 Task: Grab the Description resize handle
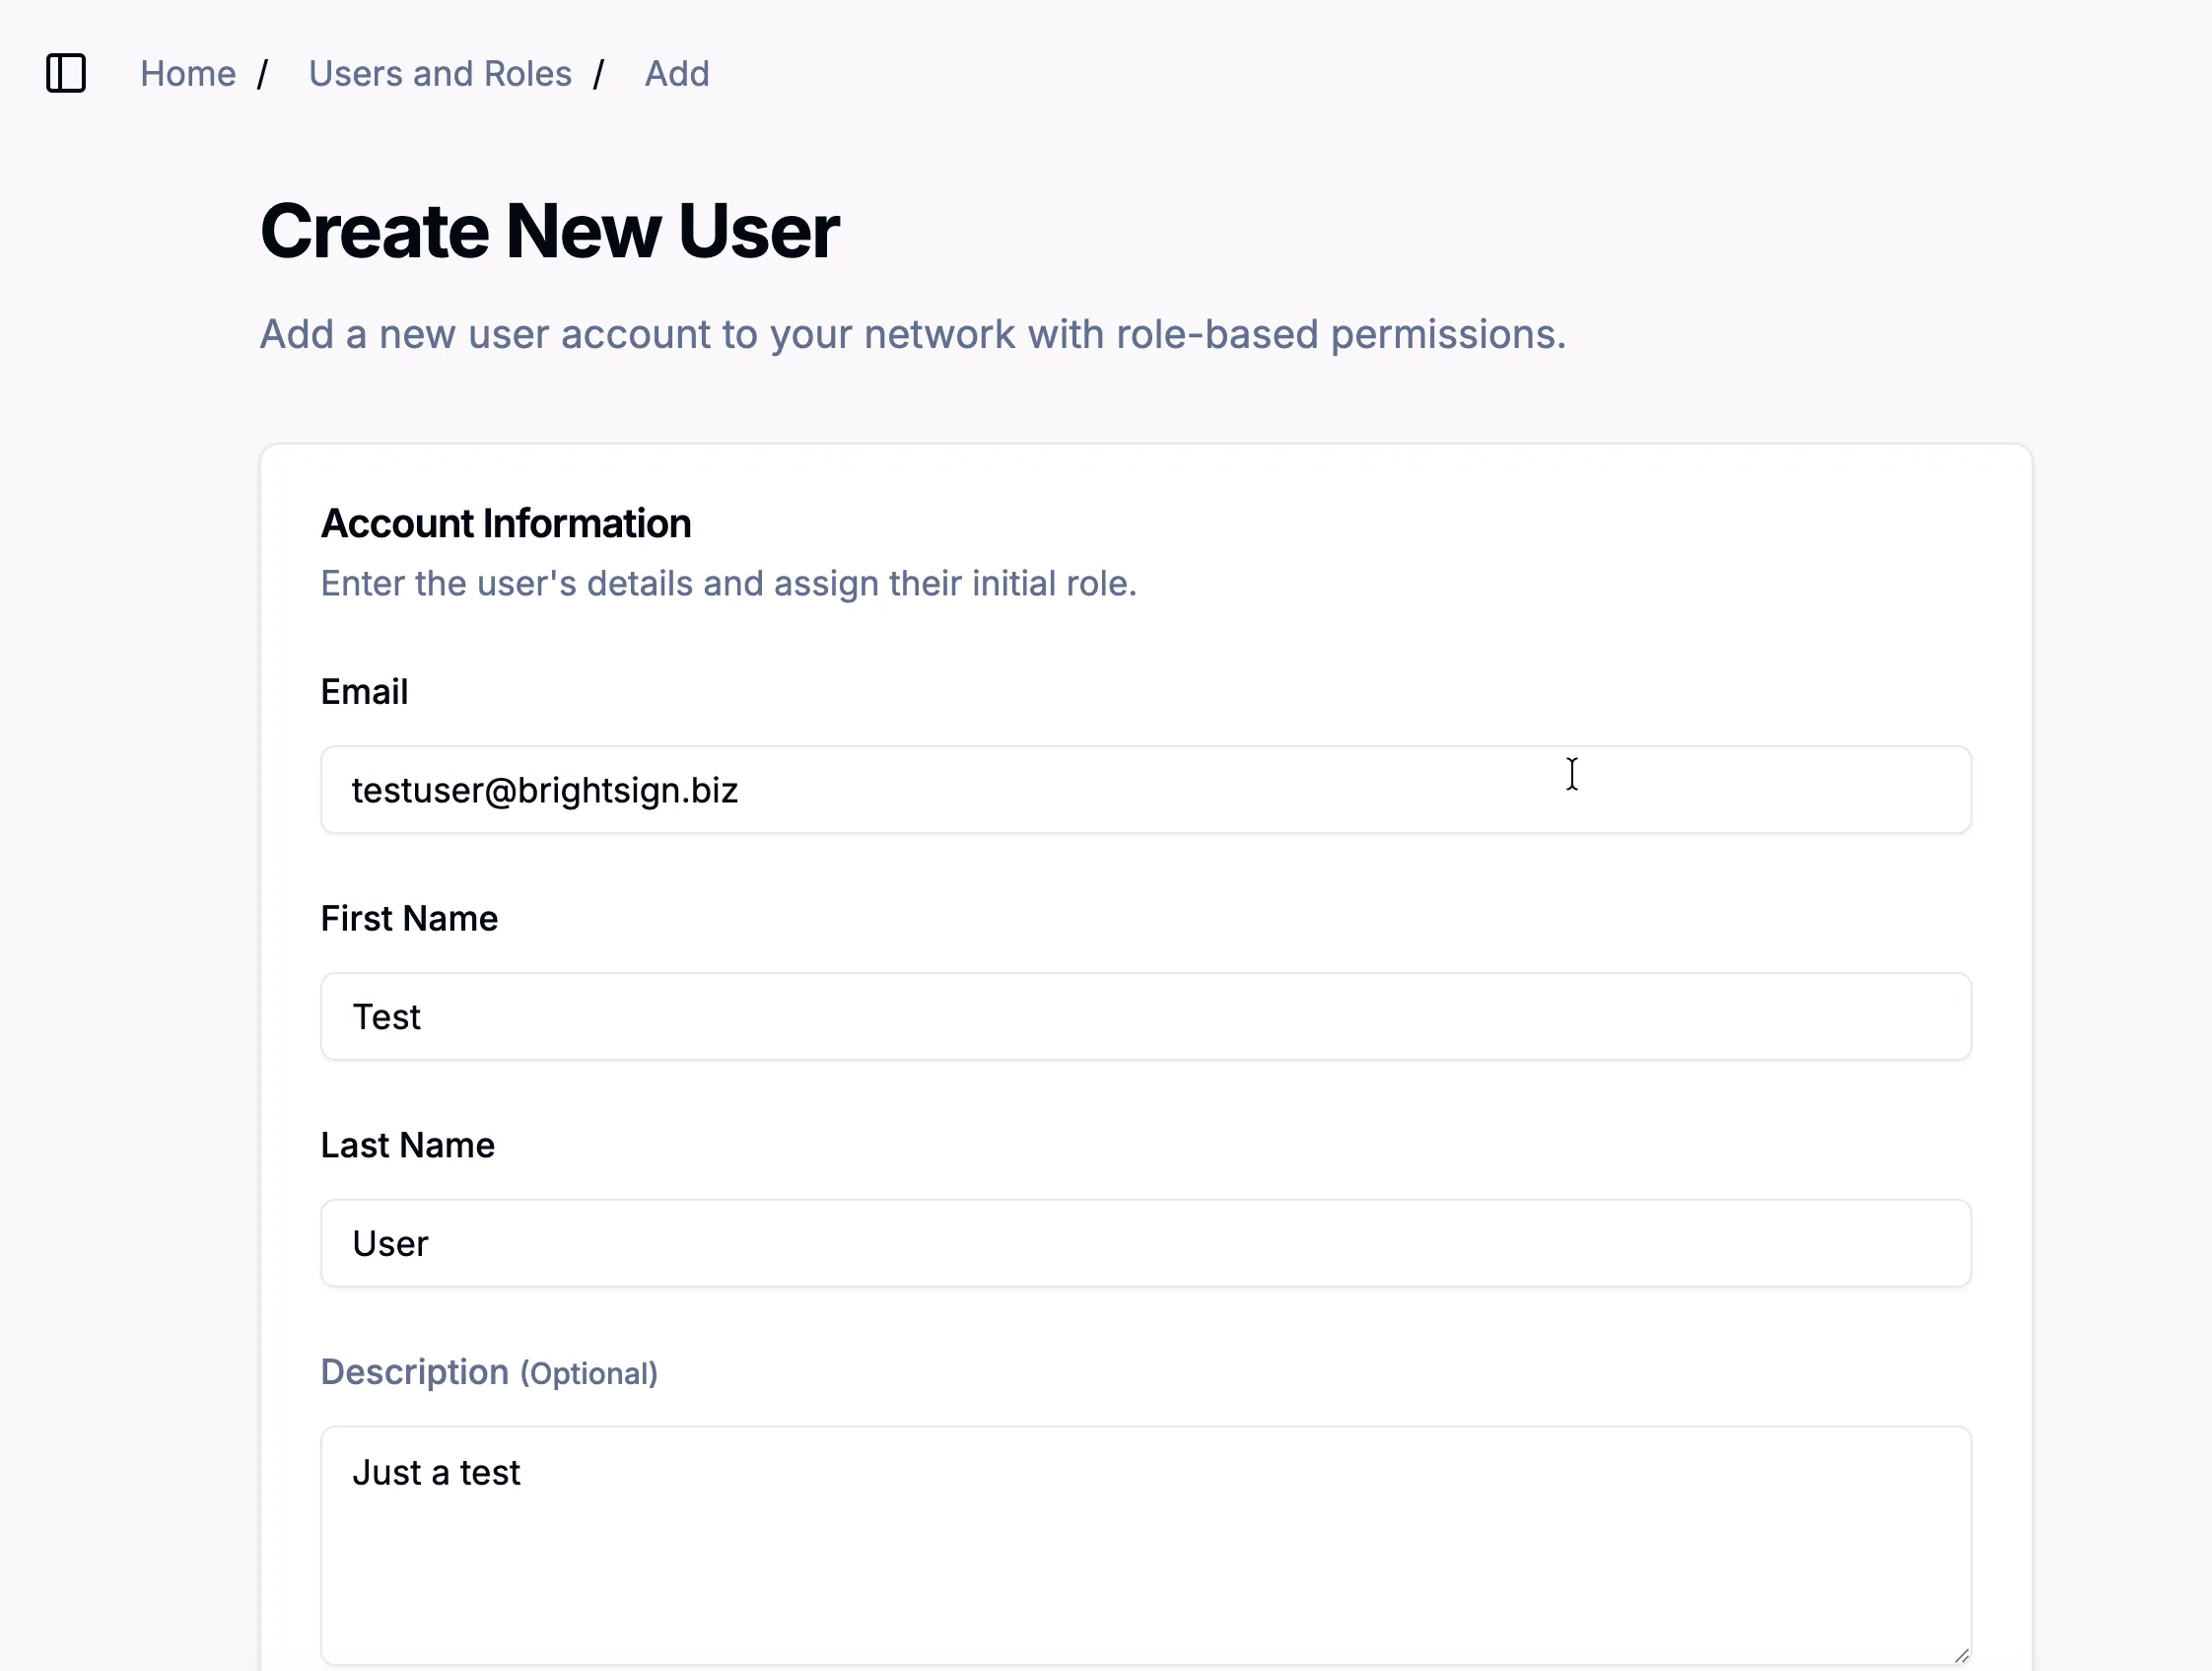1961,1656
